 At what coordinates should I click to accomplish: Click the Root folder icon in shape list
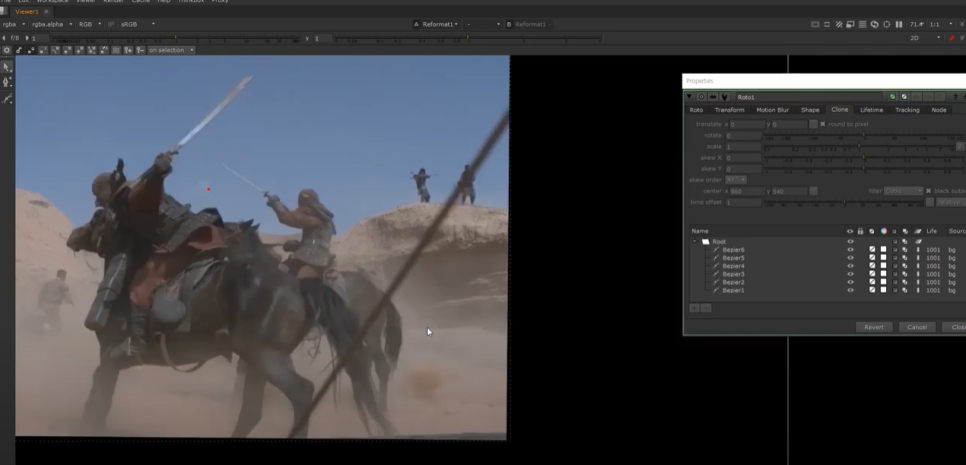pyautogui.click(x=706, y=241)
